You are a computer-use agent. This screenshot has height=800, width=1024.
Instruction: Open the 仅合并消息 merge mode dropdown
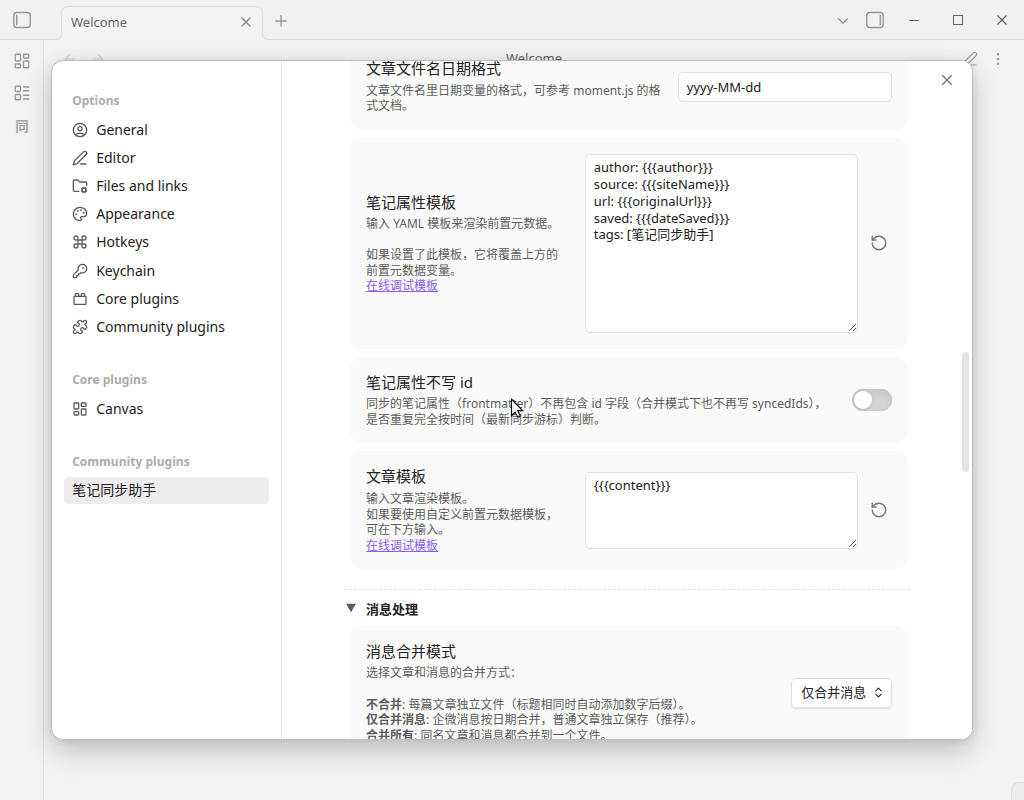click(841, 693)
